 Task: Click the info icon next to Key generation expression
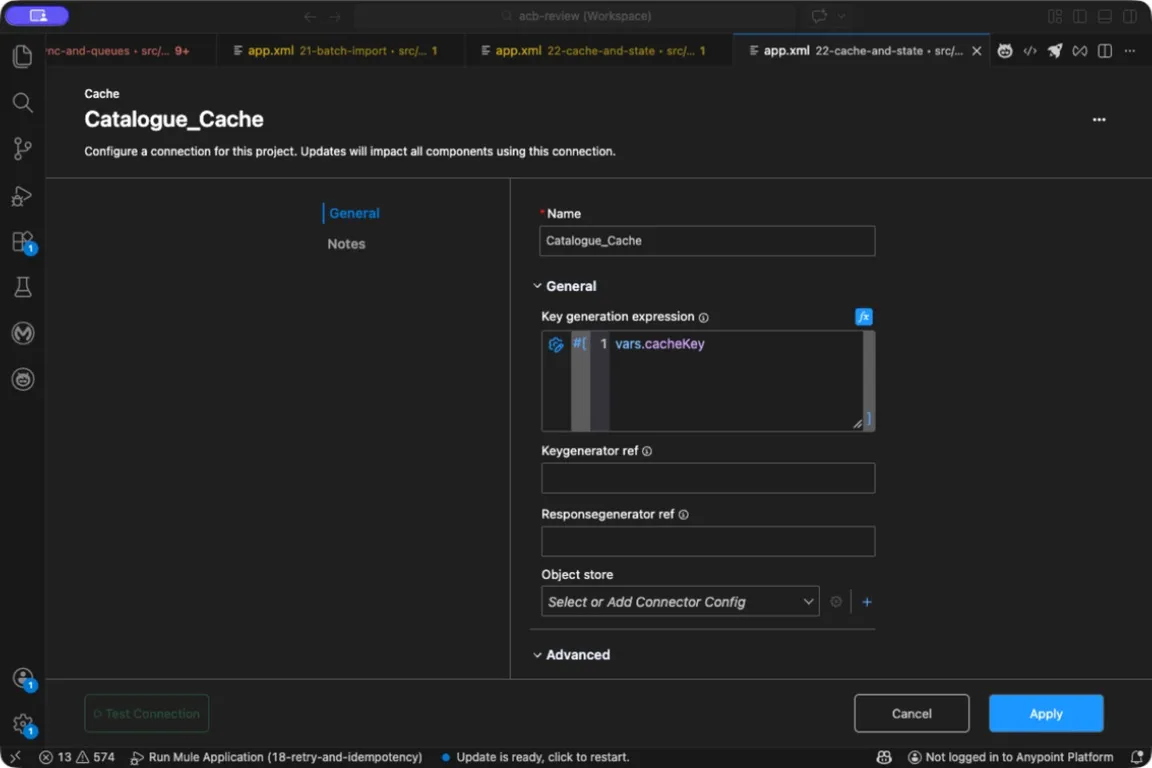[704, 317]
